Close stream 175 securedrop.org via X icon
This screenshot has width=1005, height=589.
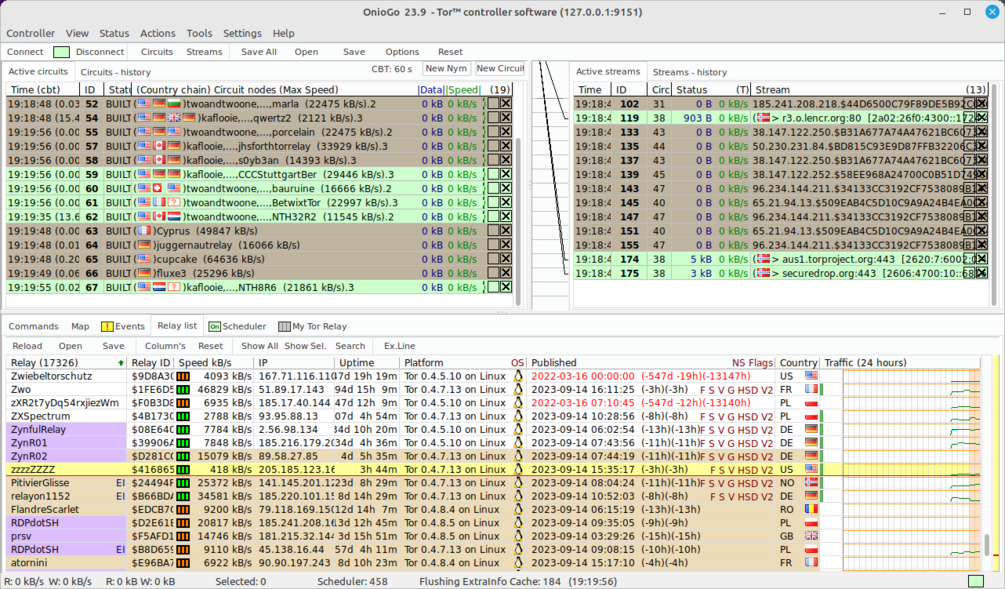(981, 272)
